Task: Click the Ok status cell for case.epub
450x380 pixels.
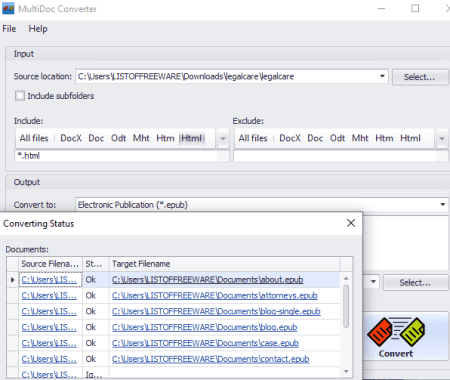Action: click(x=96, y=343)
